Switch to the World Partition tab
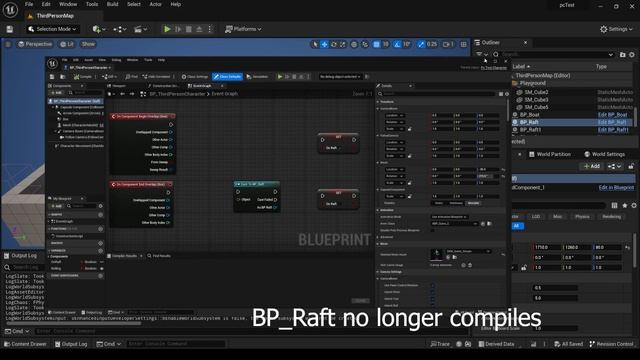This screenshot has height=360, width=640. tap(549, 154)
